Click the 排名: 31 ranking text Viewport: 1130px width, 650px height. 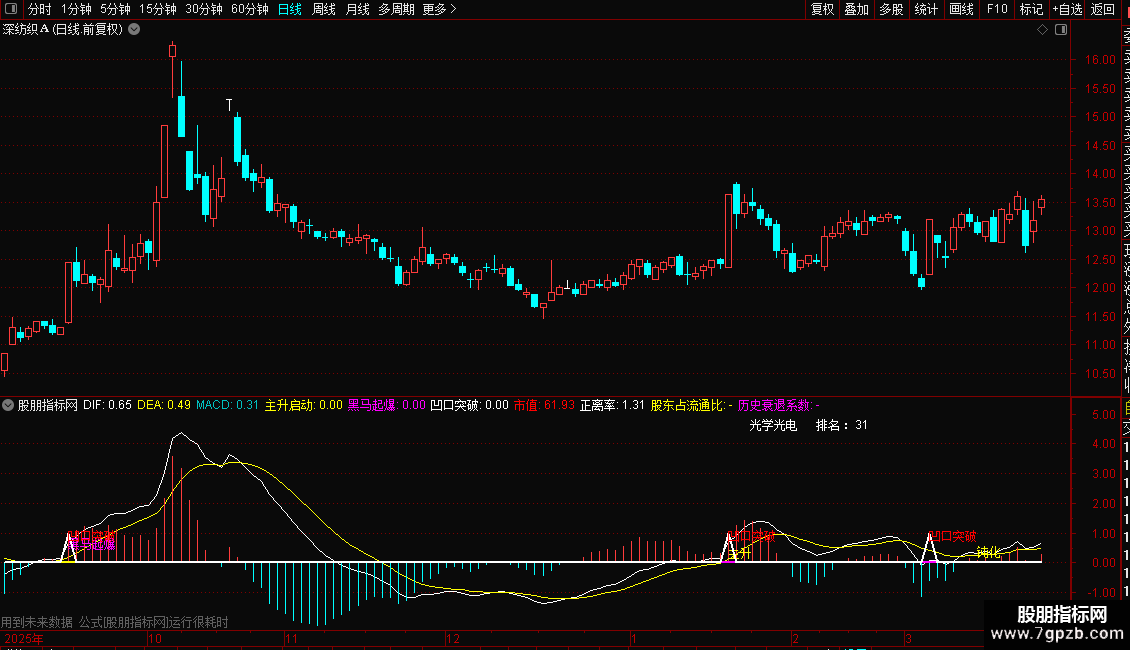click(842, 425)
